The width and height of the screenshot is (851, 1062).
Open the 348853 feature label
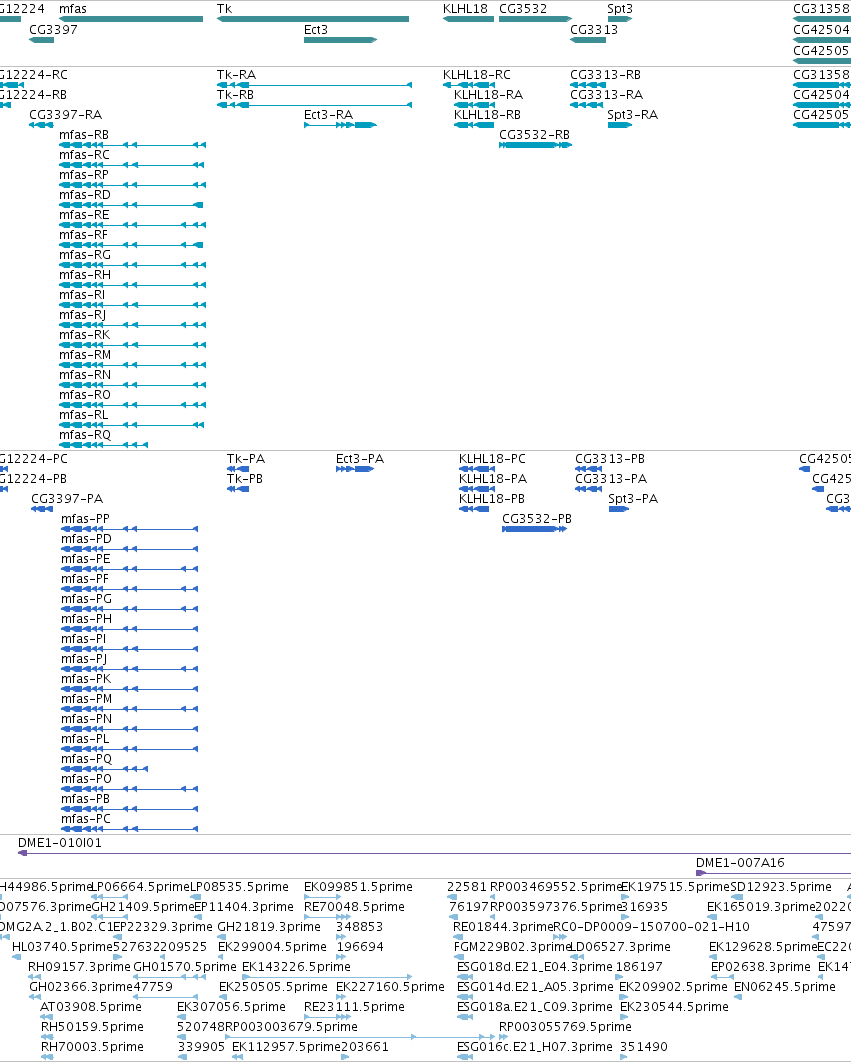click(x=360, y=927)
